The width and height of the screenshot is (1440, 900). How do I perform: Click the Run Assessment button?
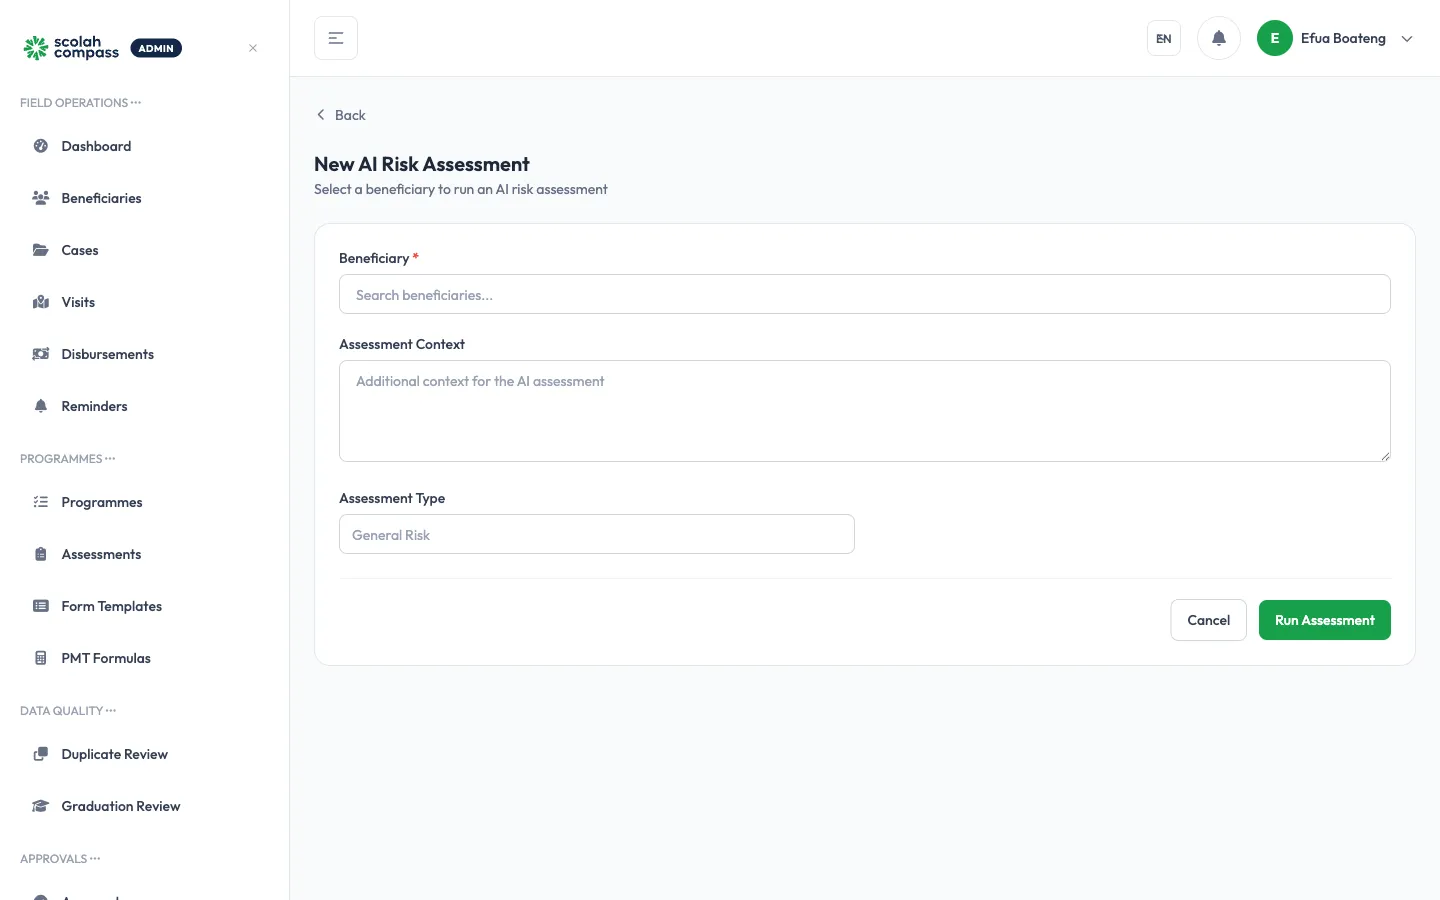(x=1325, y=620)
